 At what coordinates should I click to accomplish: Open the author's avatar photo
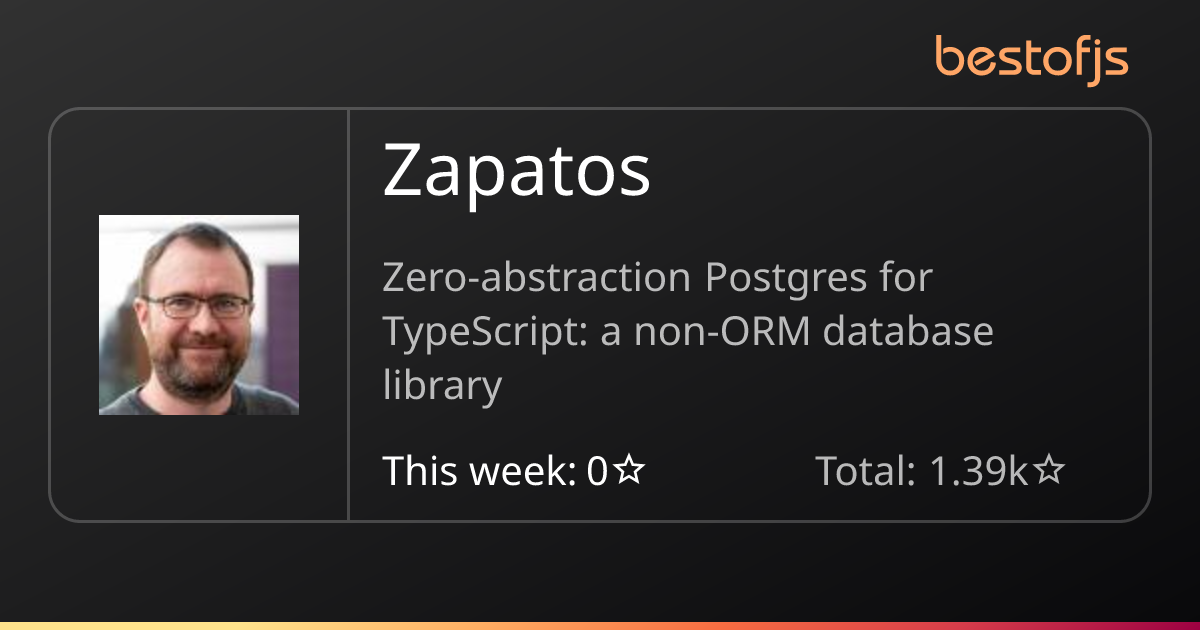click(199, 315)
